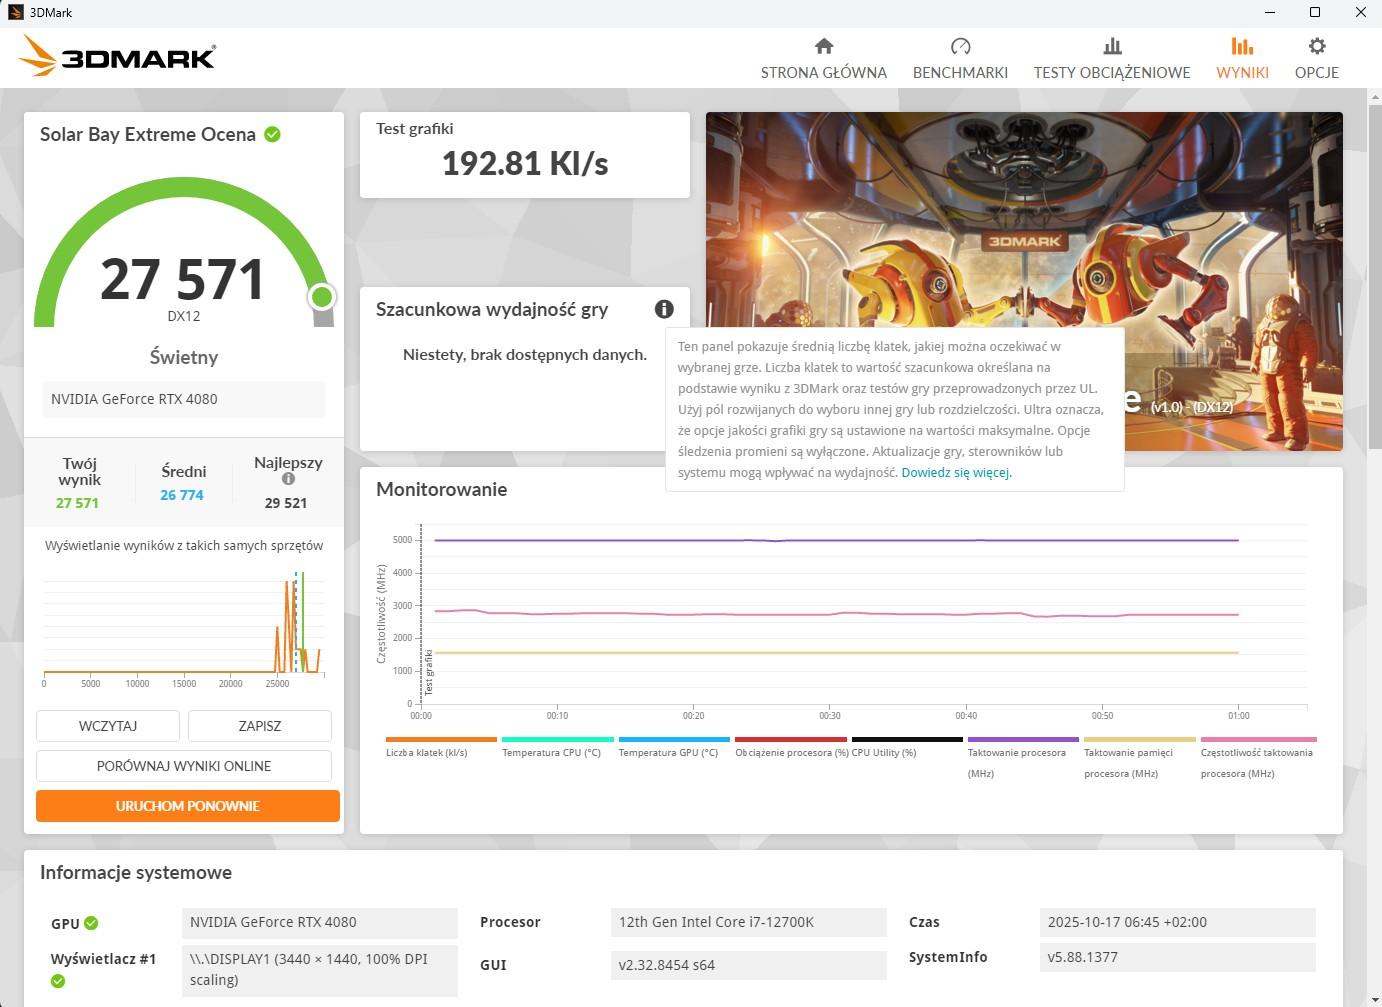Image resolution: width=1382 pixels, height=1007 pixels.
Task: Toggle the Taktowanie procesora (MHz) legend series
Action: (1023, 758)
